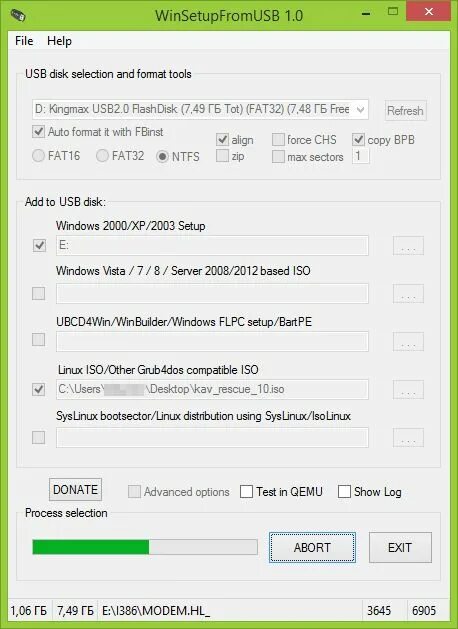Image resolution: width=458 pixels, height=629 pixels.
Task: Minimize the WinSetupFromUSB window
Action: [366, 14]
